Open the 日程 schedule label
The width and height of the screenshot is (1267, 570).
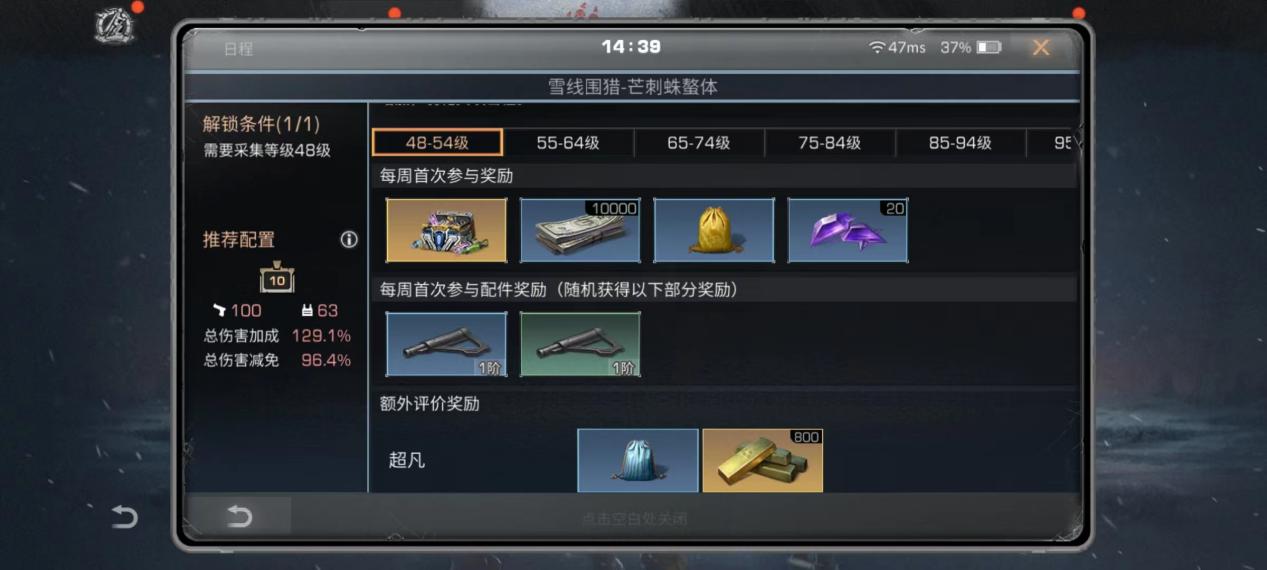pyautogui.click(x=238, y=49)
